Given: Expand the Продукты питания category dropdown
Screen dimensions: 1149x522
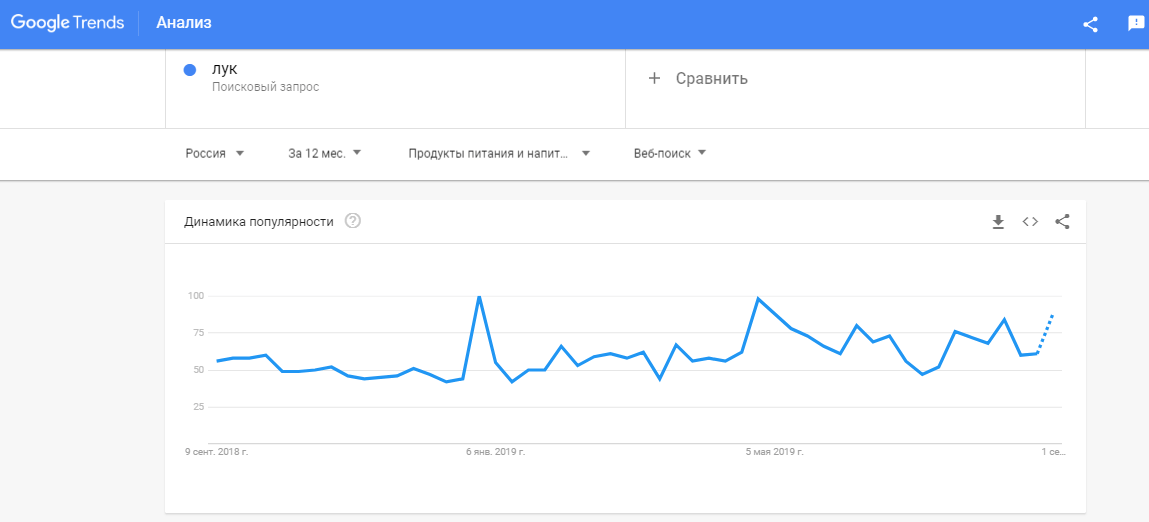Looking at the screenshot, I should click(x=499, y=153).
